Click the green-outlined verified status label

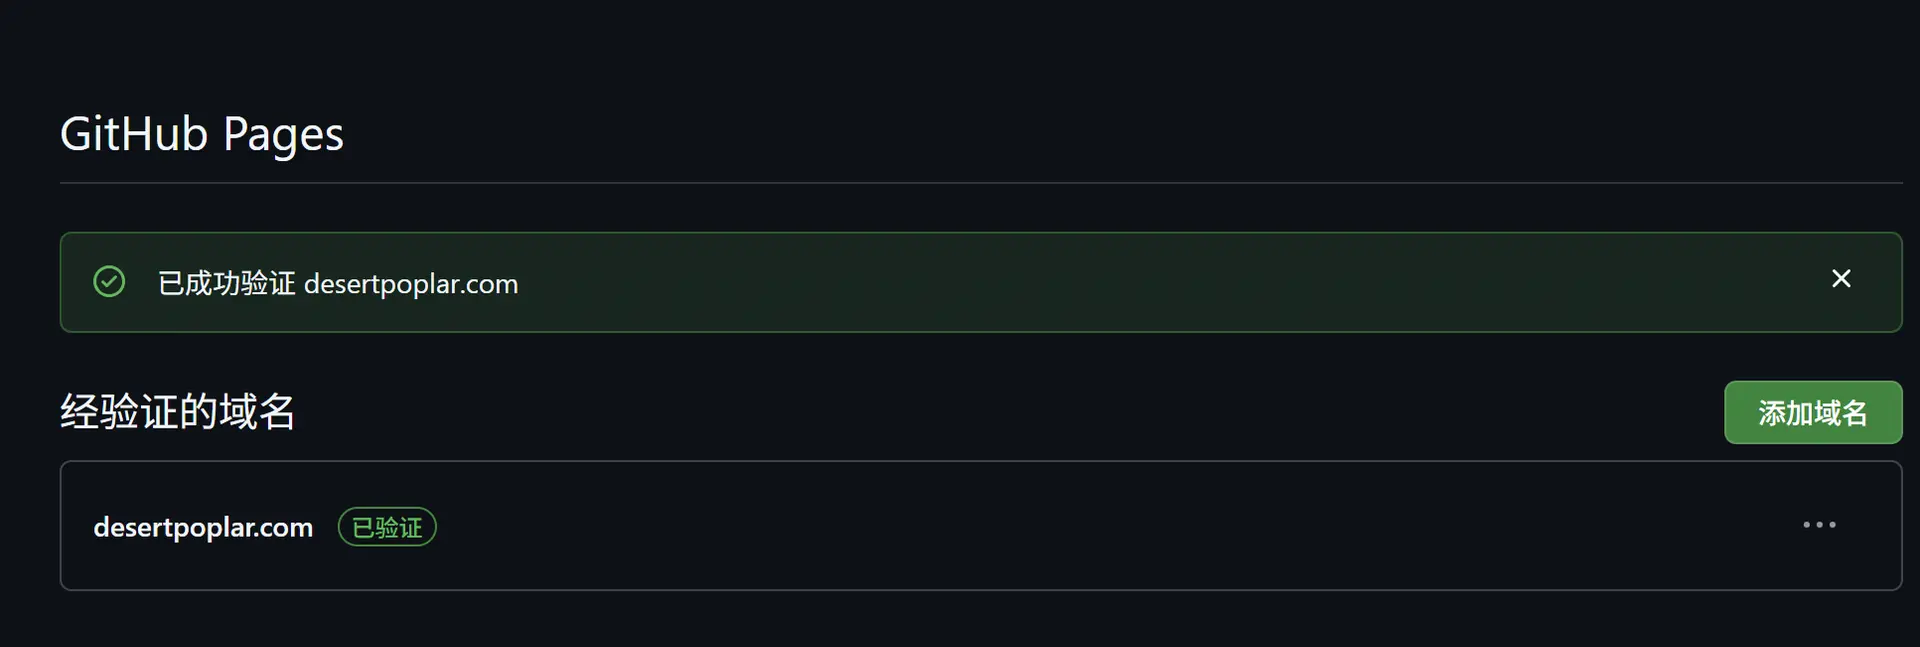(x=387, y=527)
